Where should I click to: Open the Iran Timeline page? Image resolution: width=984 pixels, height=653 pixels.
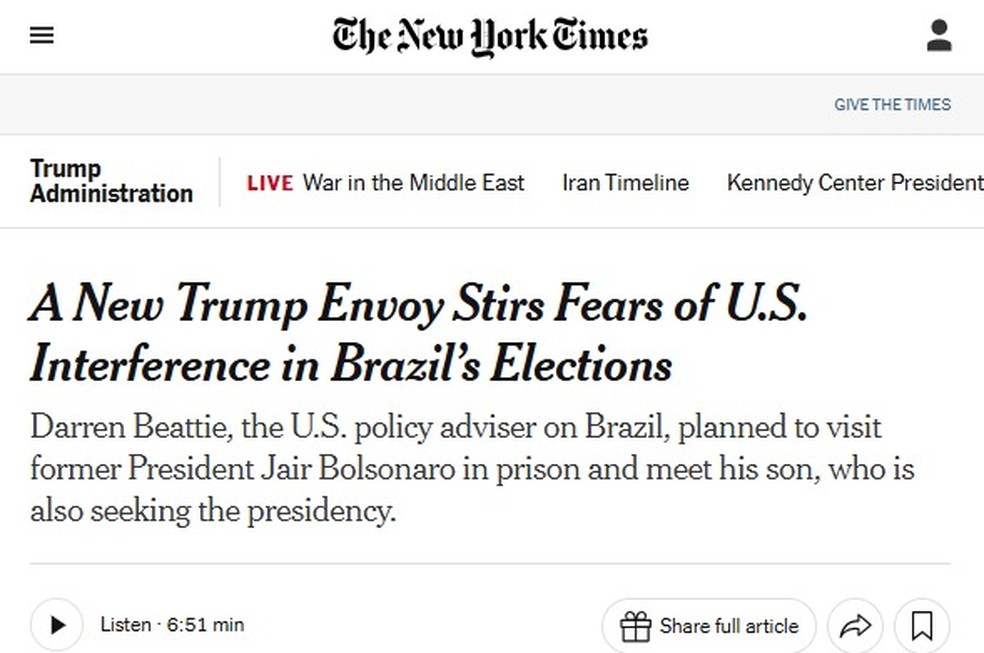625,183
